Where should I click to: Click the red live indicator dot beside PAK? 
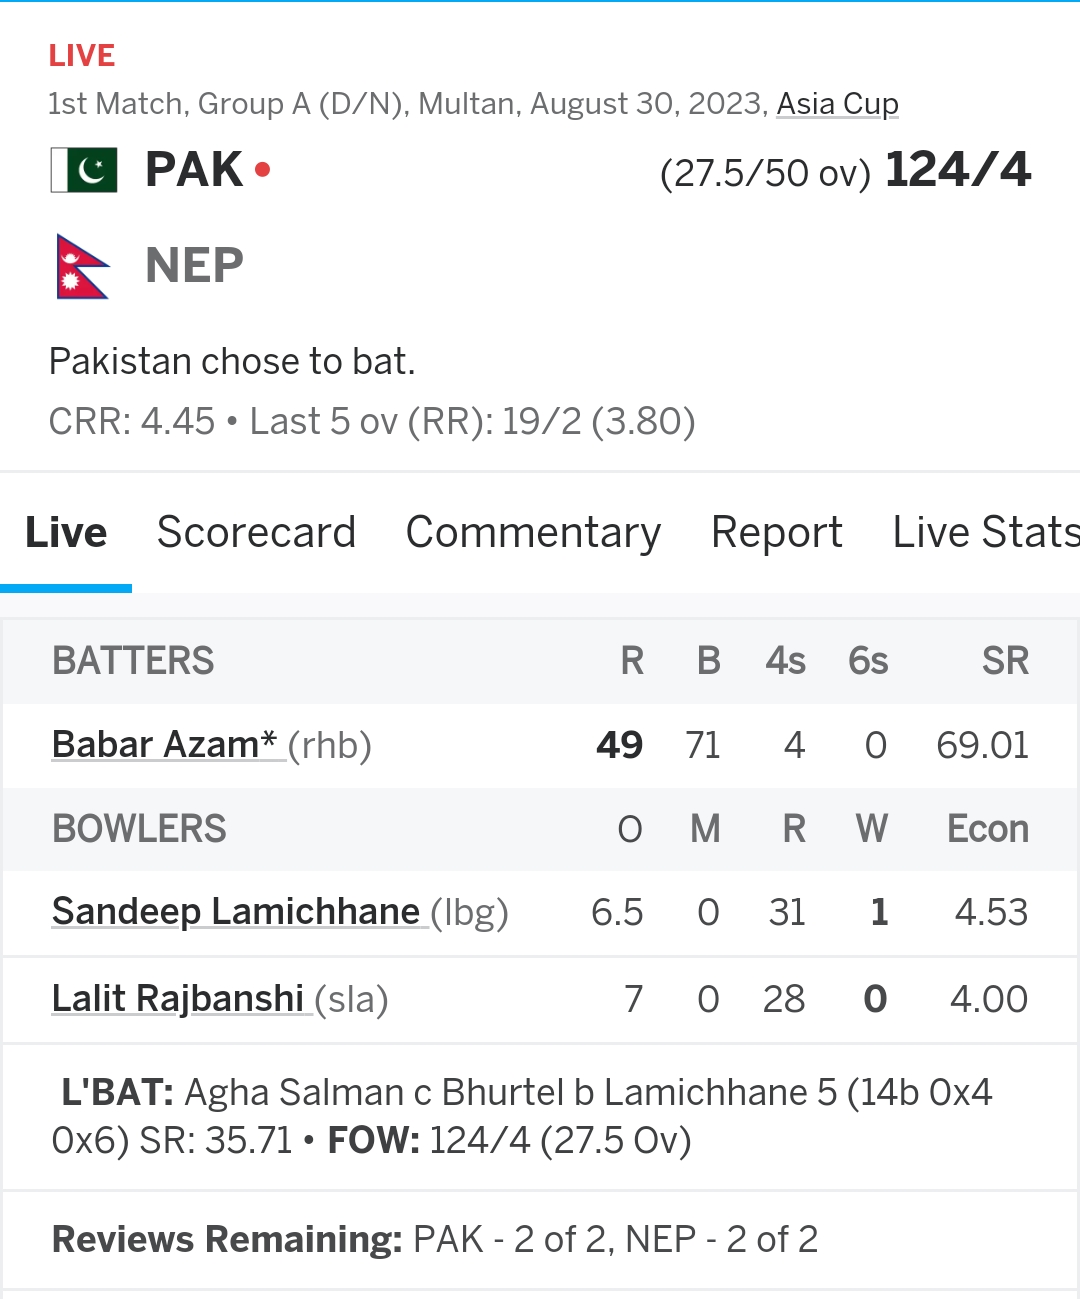tap(263, 170)
